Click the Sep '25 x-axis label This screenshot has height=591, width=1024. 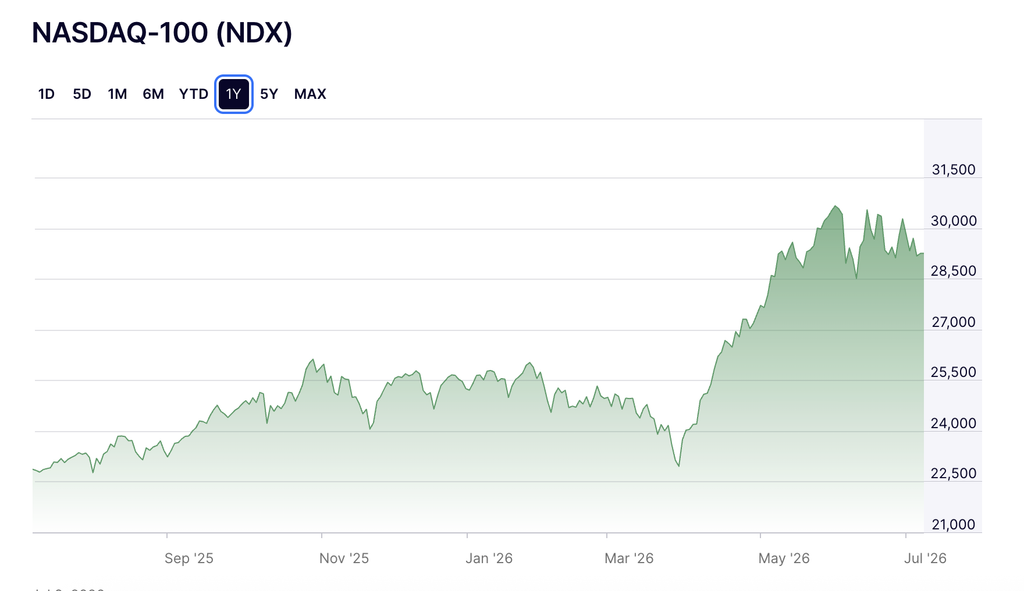[189, 558]
